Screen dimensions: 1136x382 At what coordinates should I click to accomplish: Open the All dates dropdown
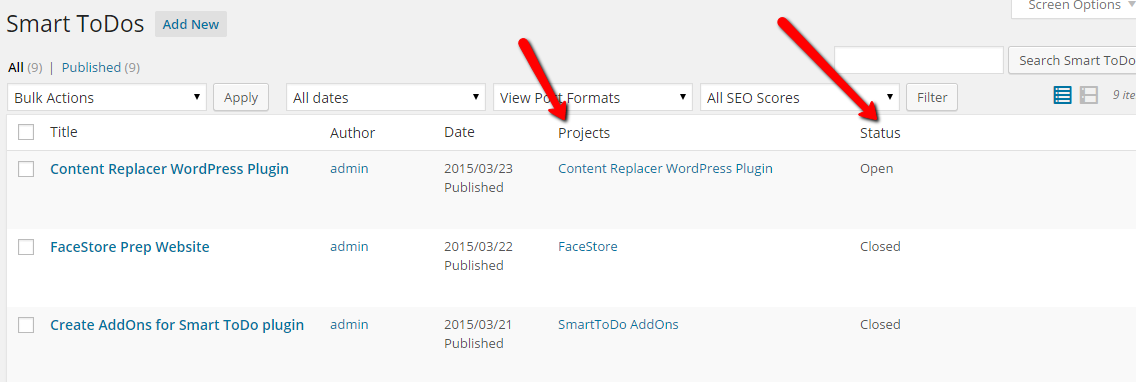pos(386,97)
